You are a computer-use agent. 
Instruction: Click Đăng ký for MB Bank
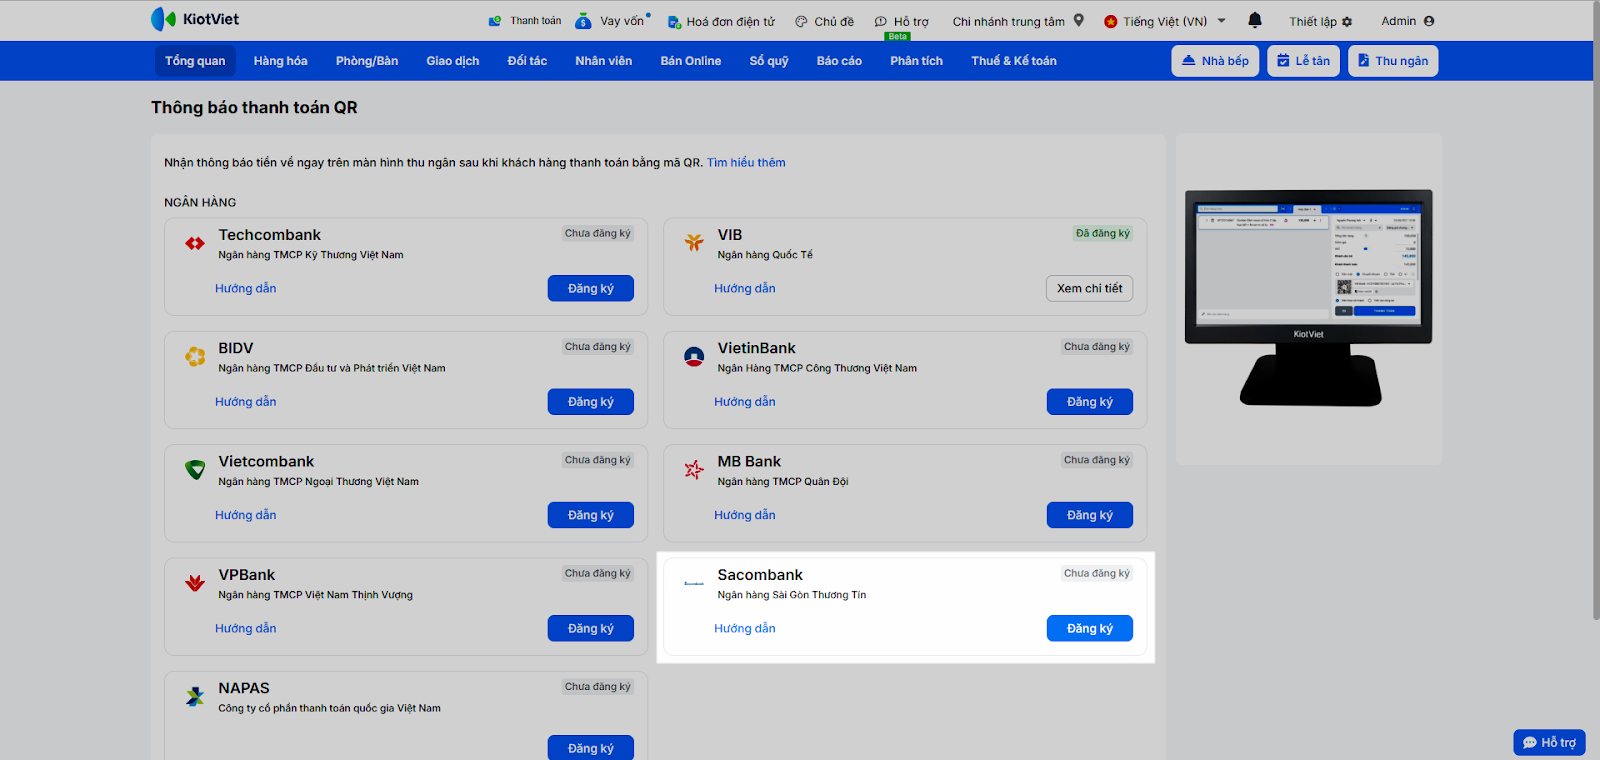click(x=1090, y=515)
